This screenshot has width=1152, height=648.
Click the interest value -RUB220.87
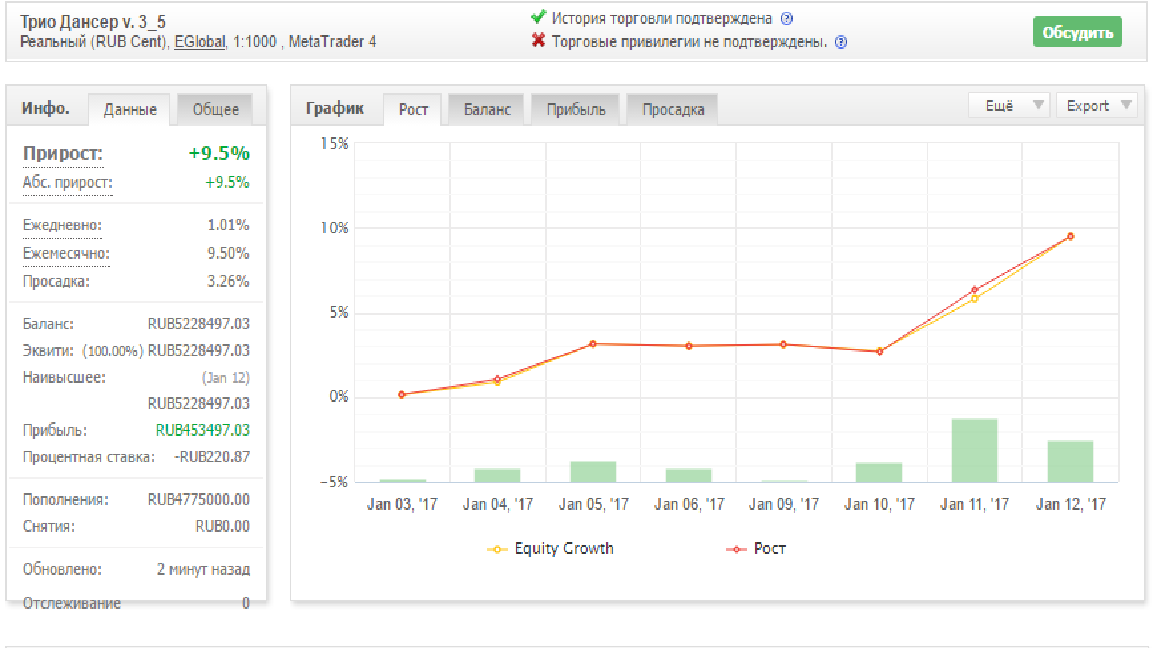click(x=212, y=457)
